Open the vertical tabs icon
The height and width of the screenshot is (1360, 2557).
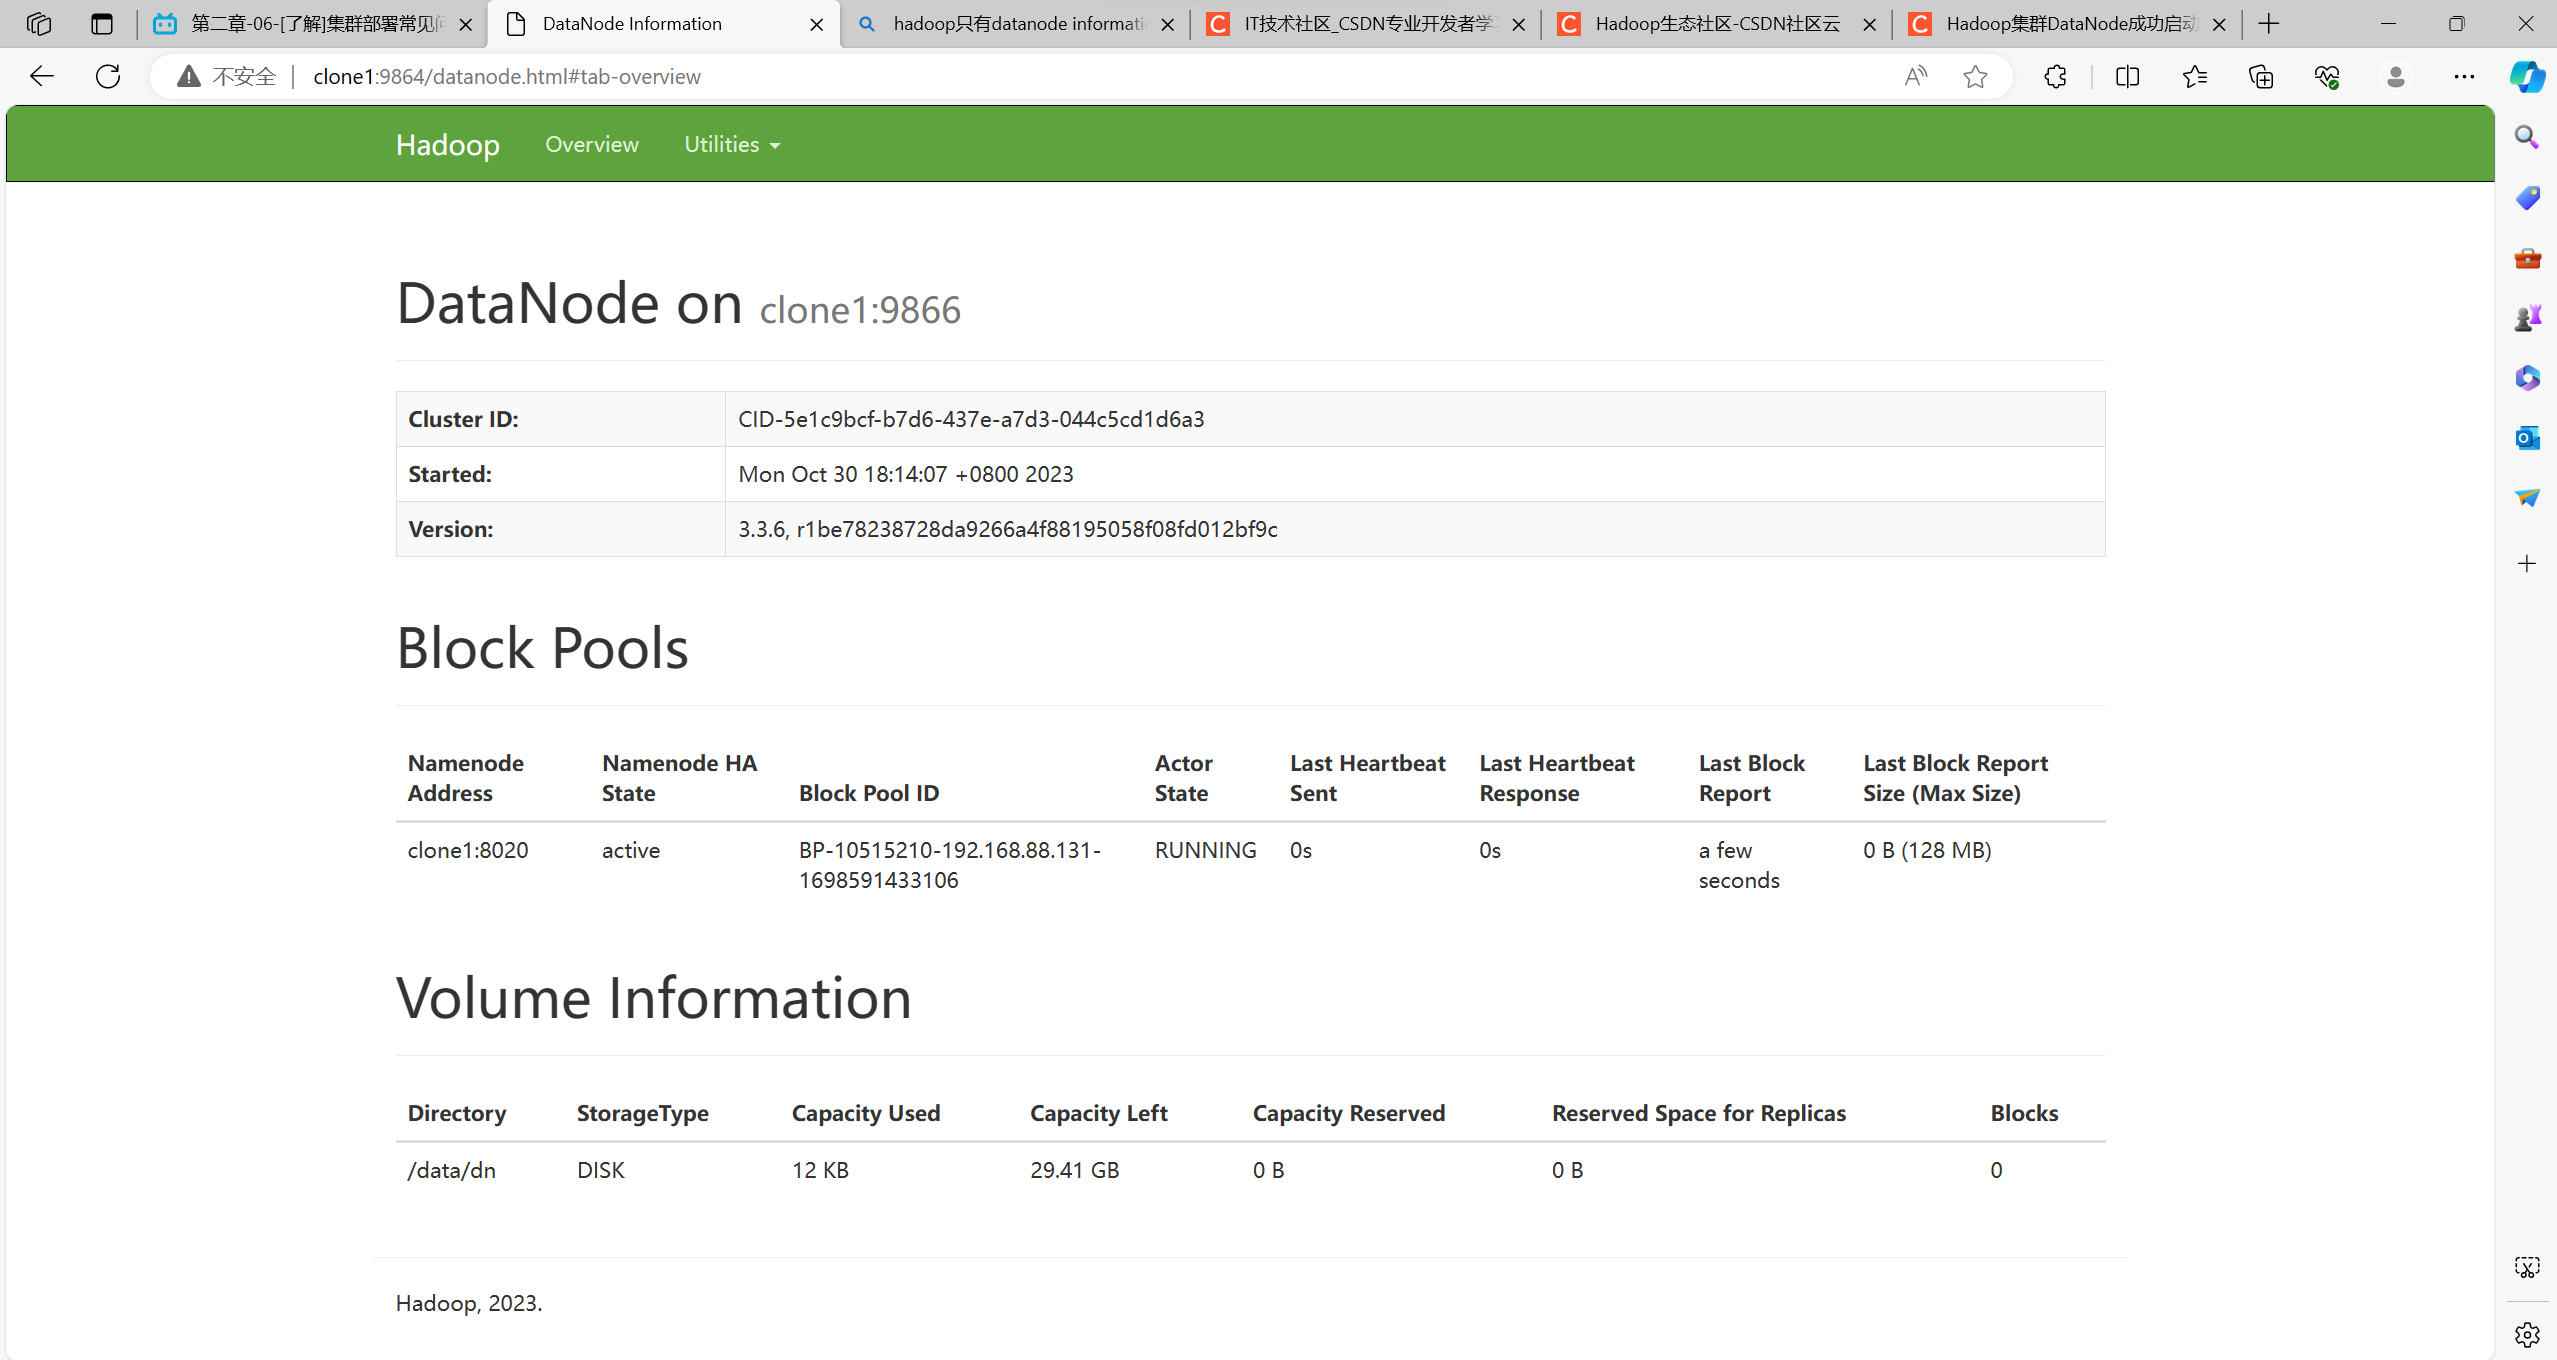click(x=101, y=24)
